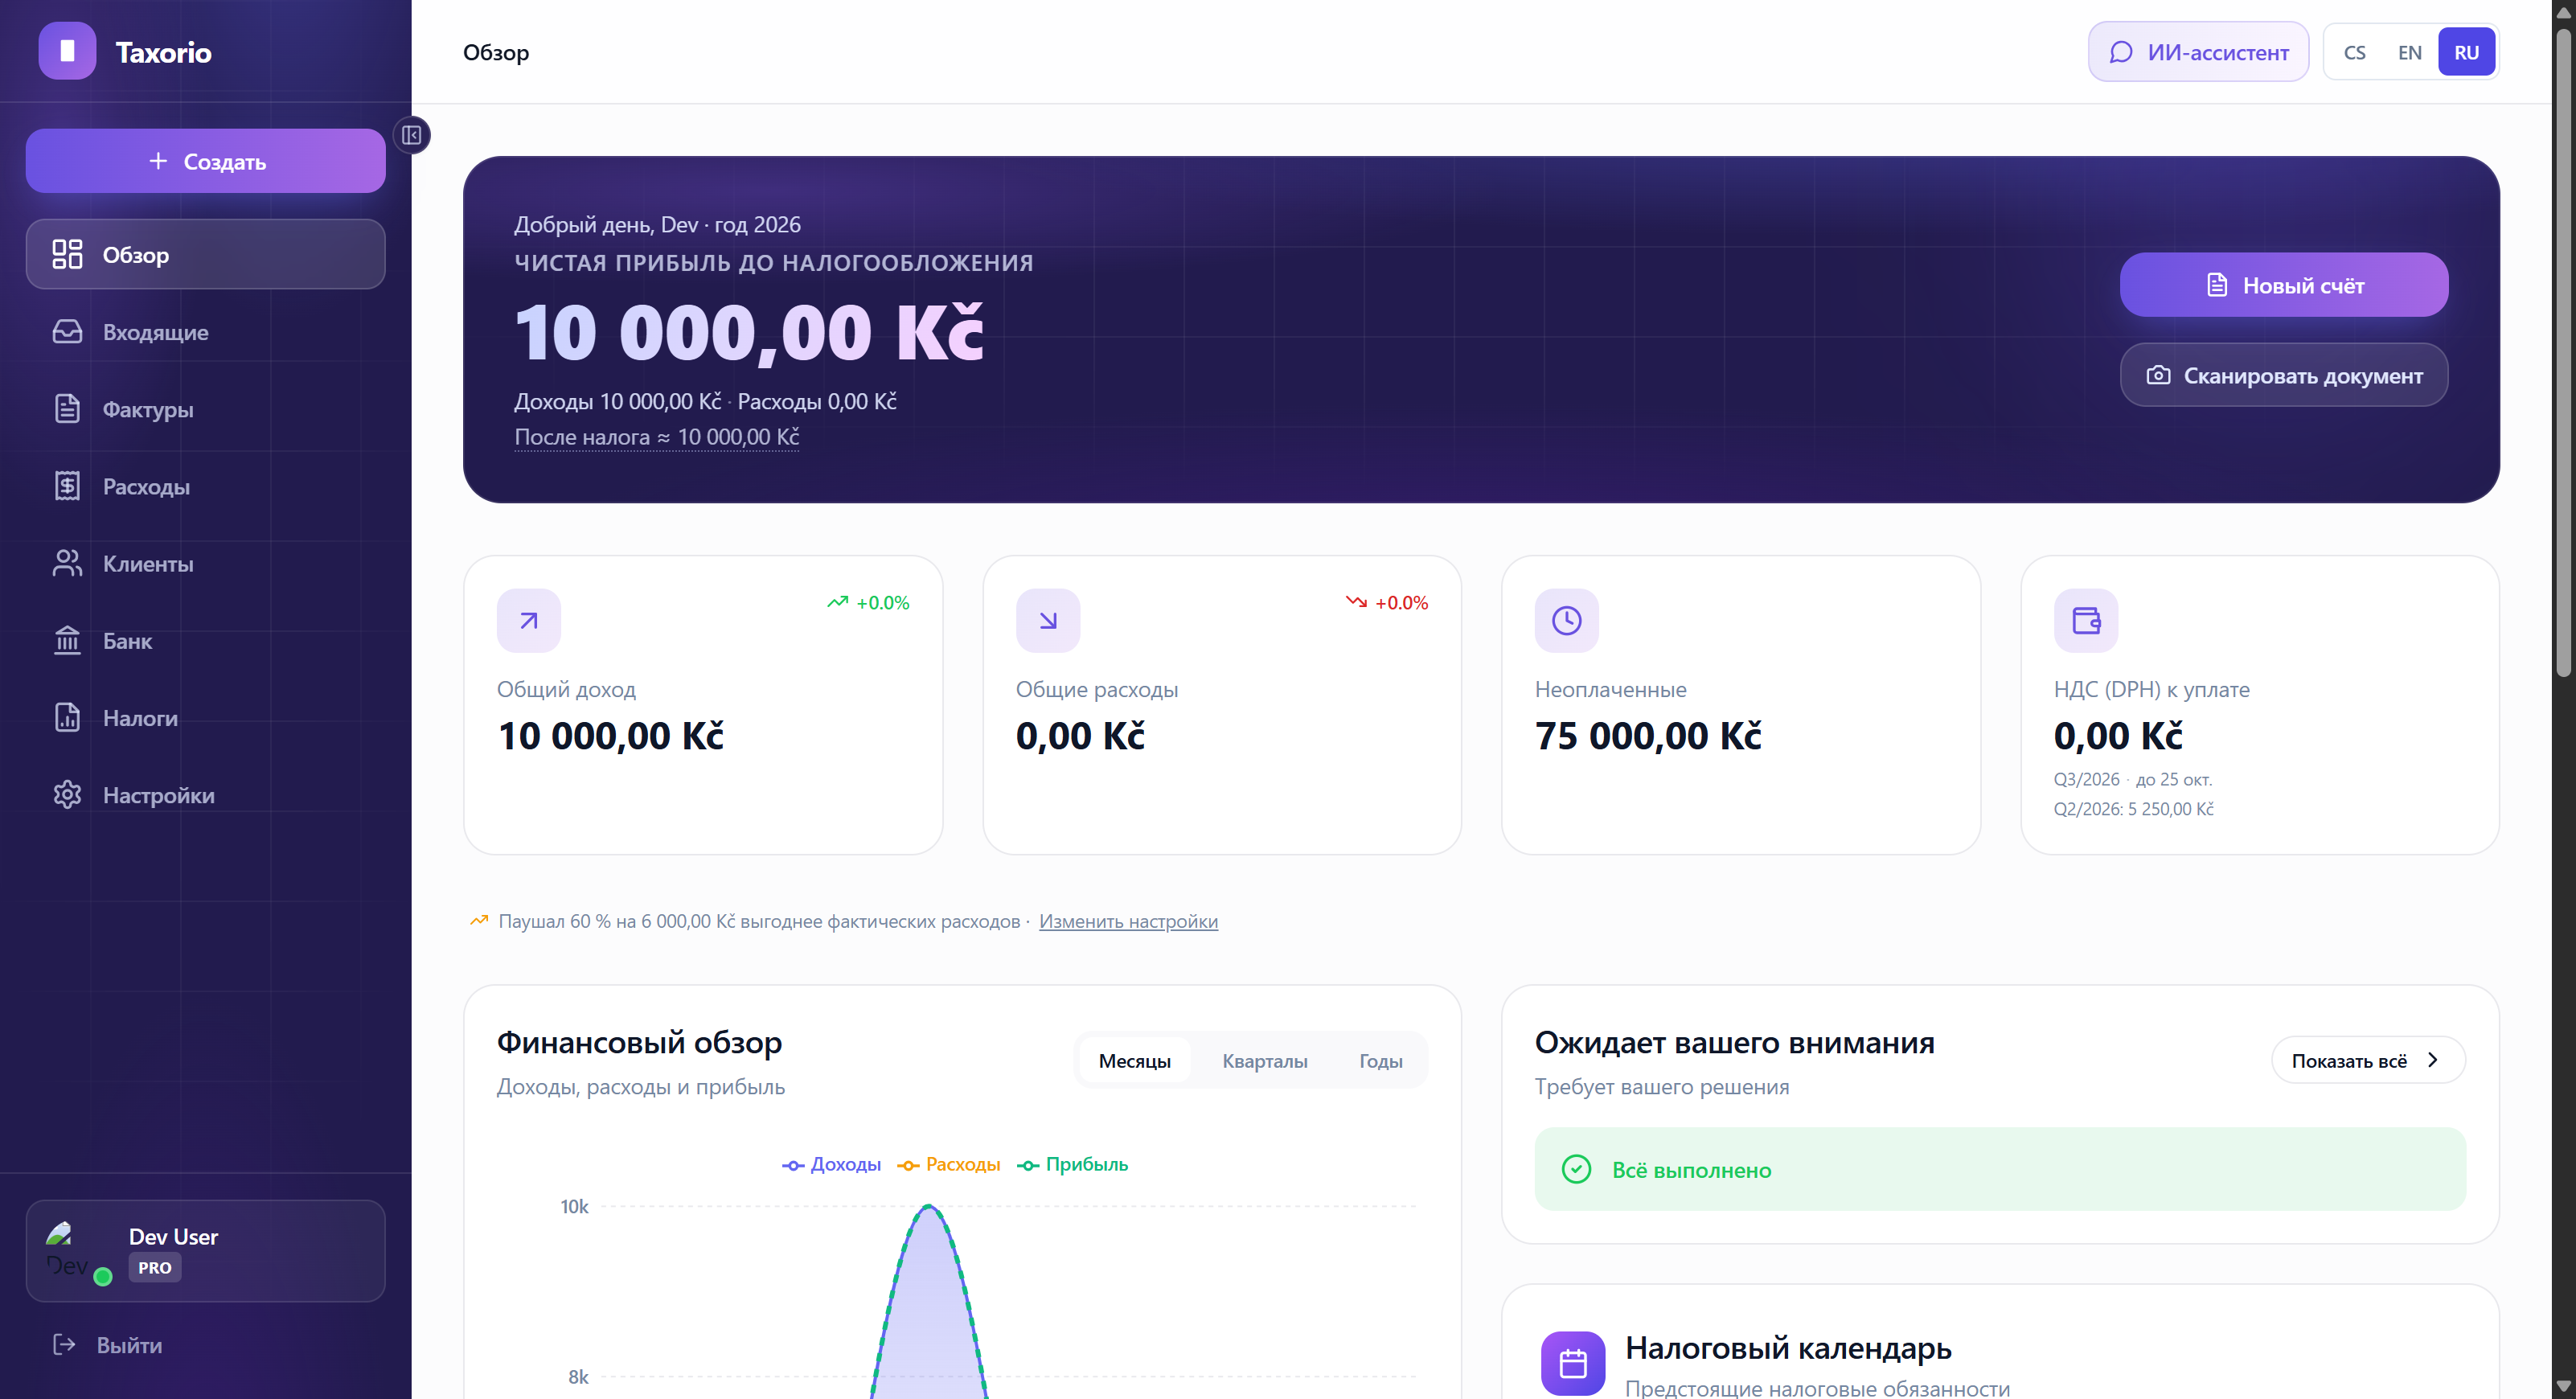Image resolution: width=2576 pixels, height=1399 pixels.
Task: Toggle the Расходы legend series marker
Action: tap(908, 1166)
